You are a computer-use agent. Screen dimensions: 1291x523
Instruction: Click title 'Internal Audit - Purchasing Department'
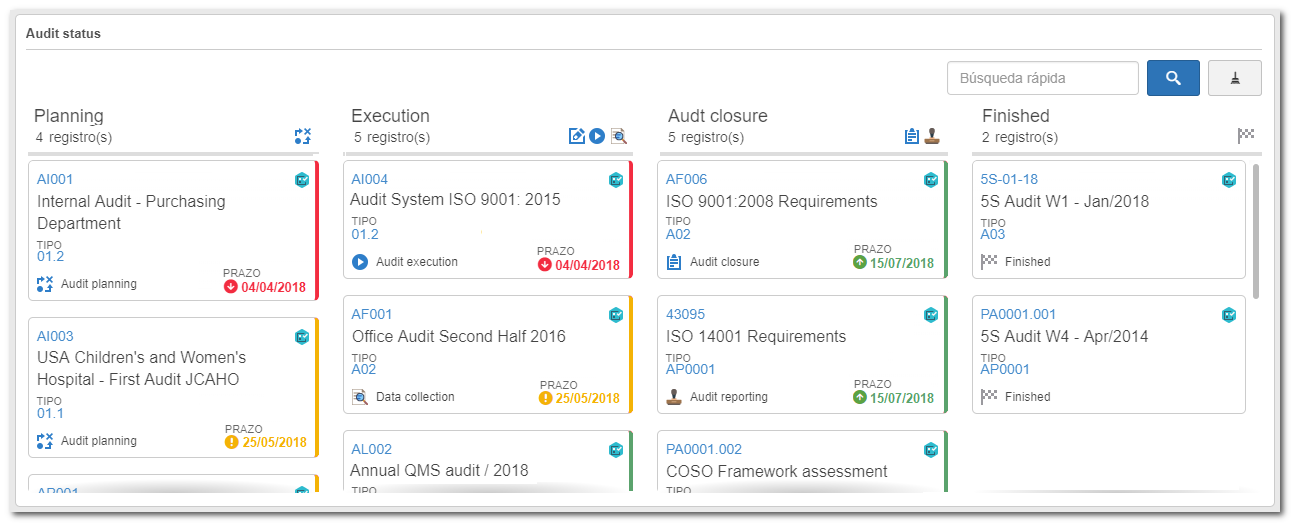pos(131,212)
